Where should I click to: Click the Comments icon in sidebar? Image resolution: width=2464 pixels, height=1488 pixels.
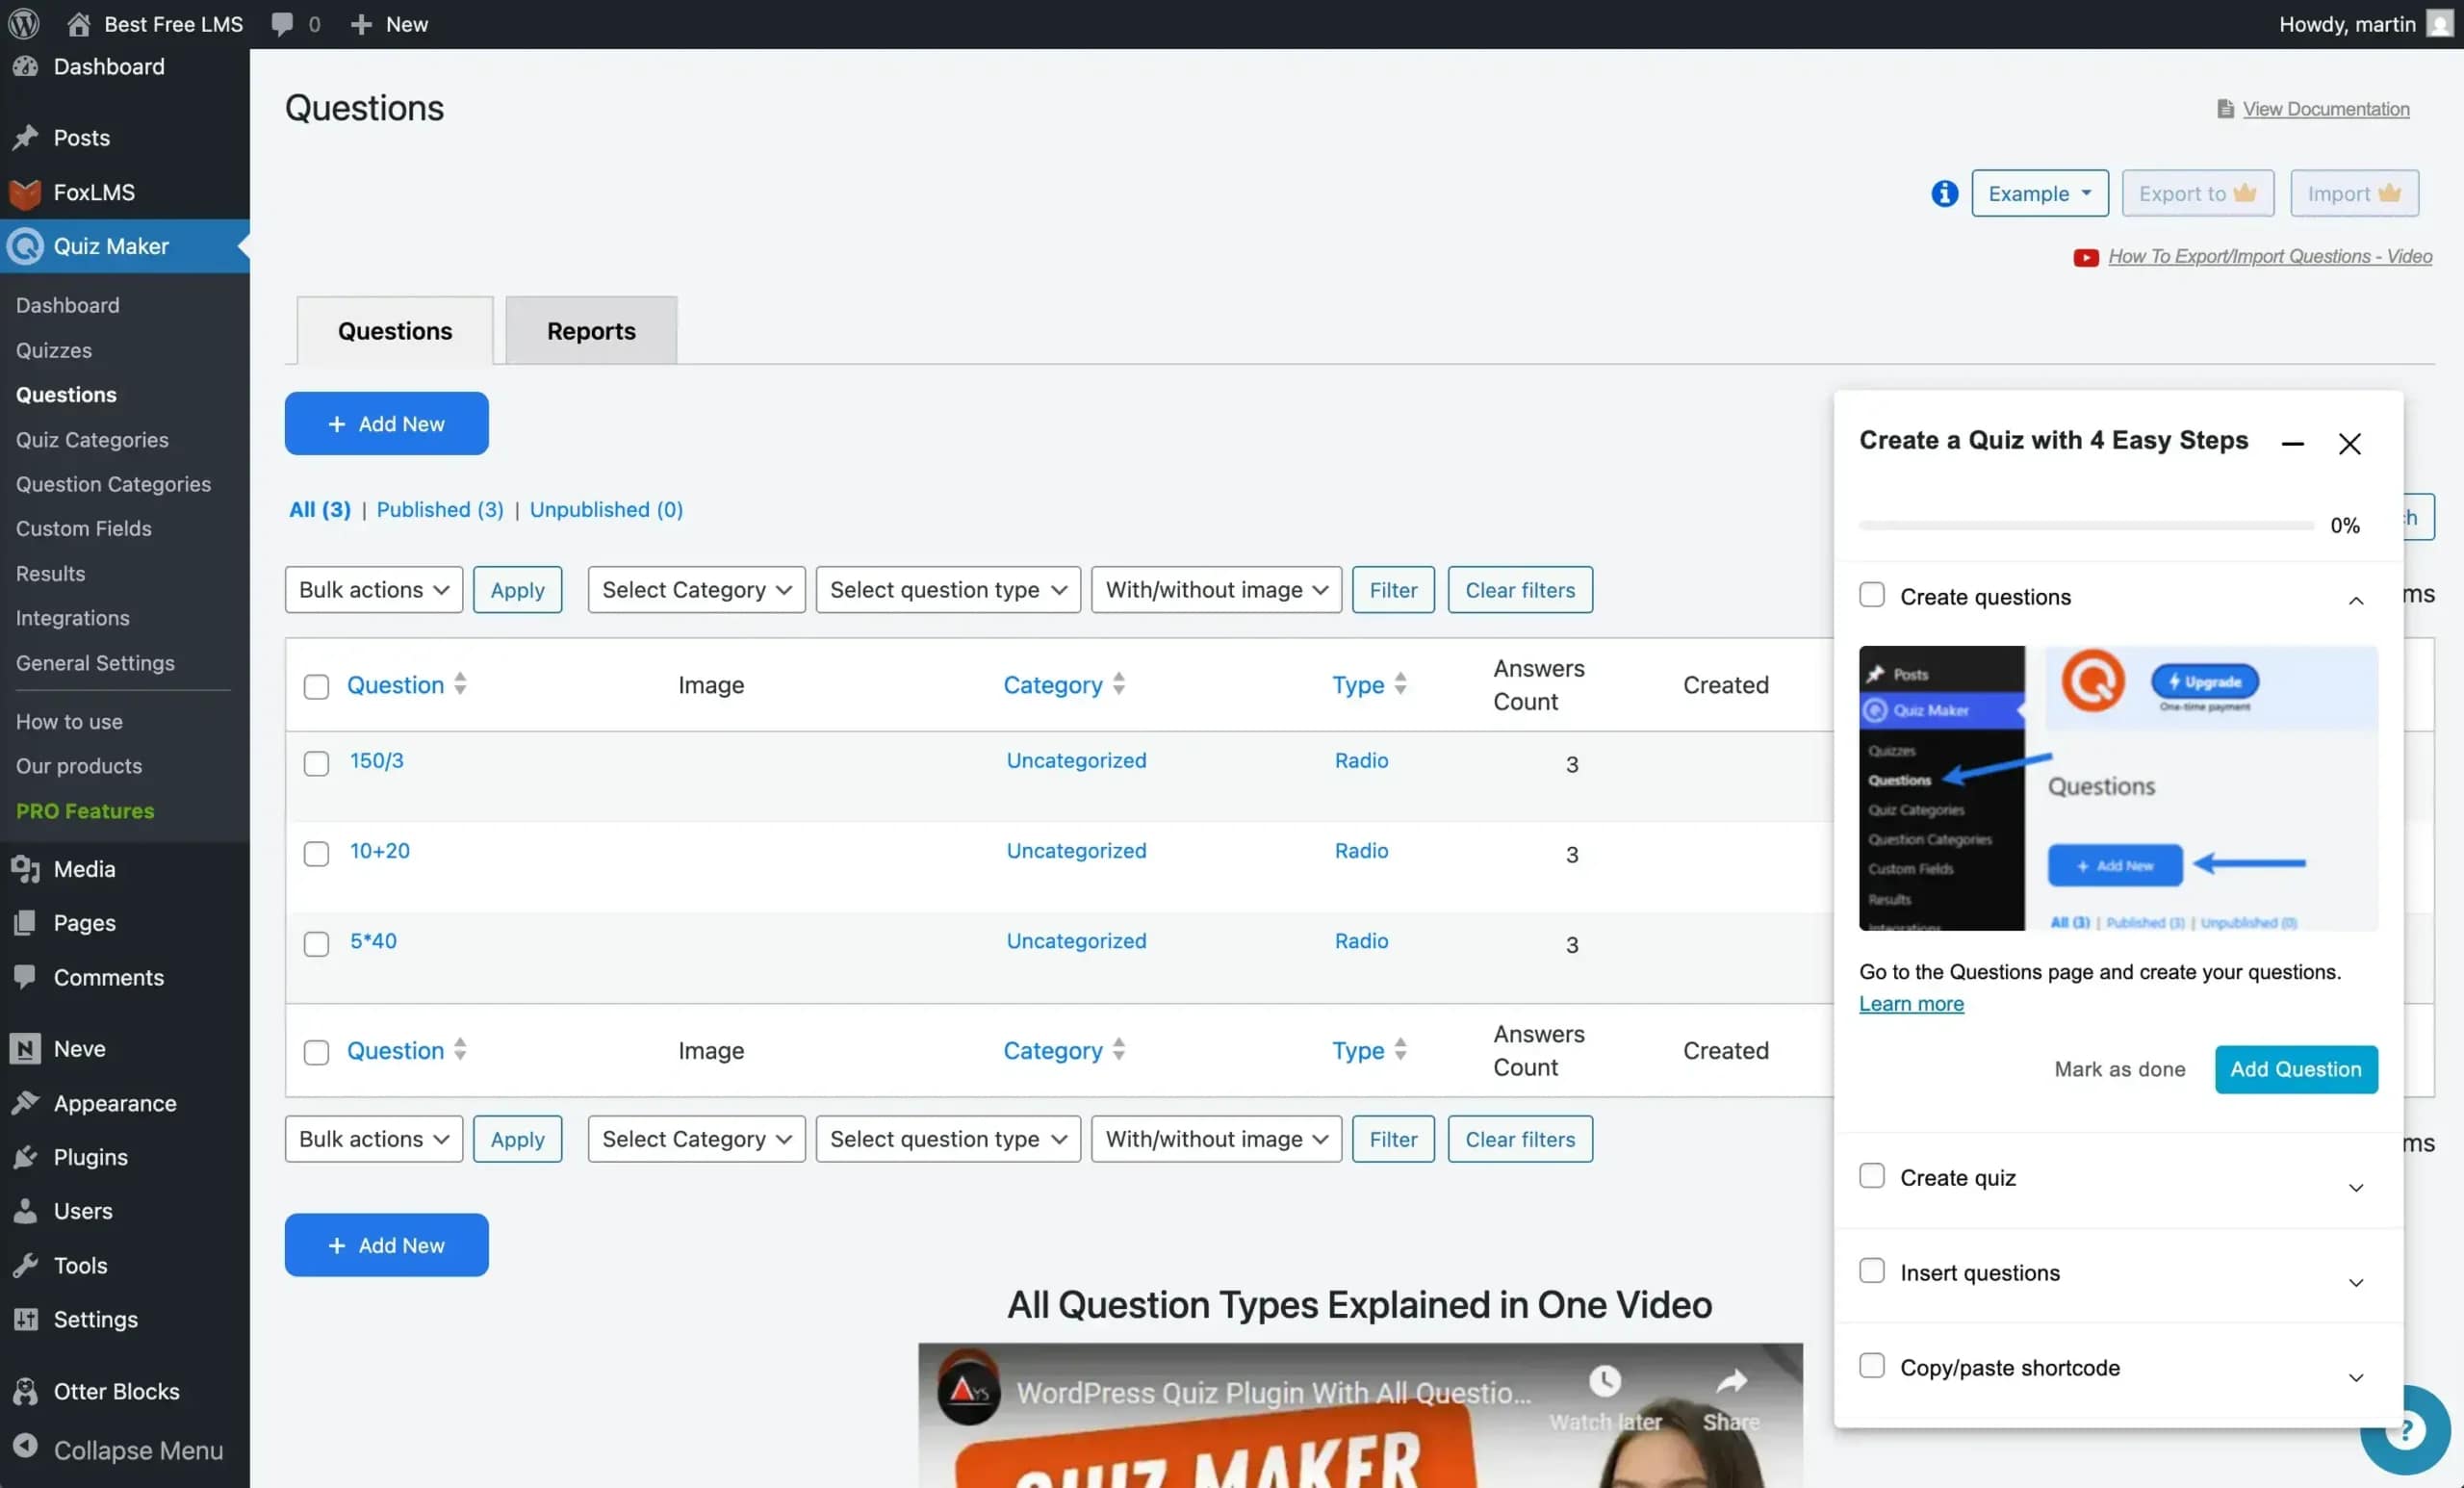pos(26,977)
